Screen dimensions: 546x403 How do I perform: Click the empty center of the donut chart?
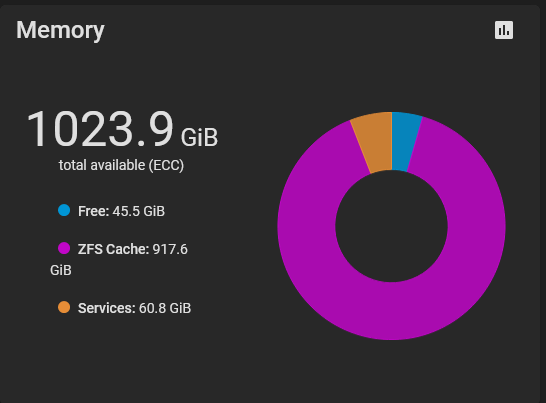coord(391,226)
